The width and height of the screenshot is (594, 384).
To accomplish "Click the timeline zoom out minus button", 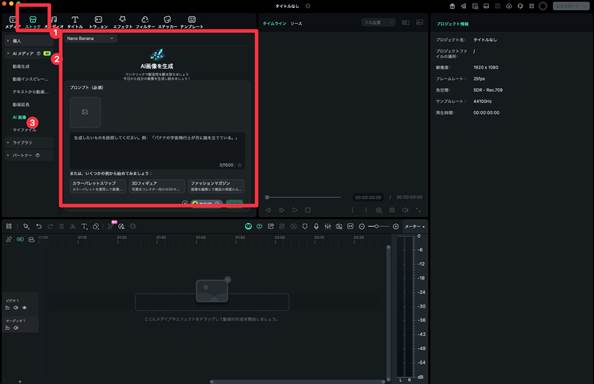I will tap(362, 226).
